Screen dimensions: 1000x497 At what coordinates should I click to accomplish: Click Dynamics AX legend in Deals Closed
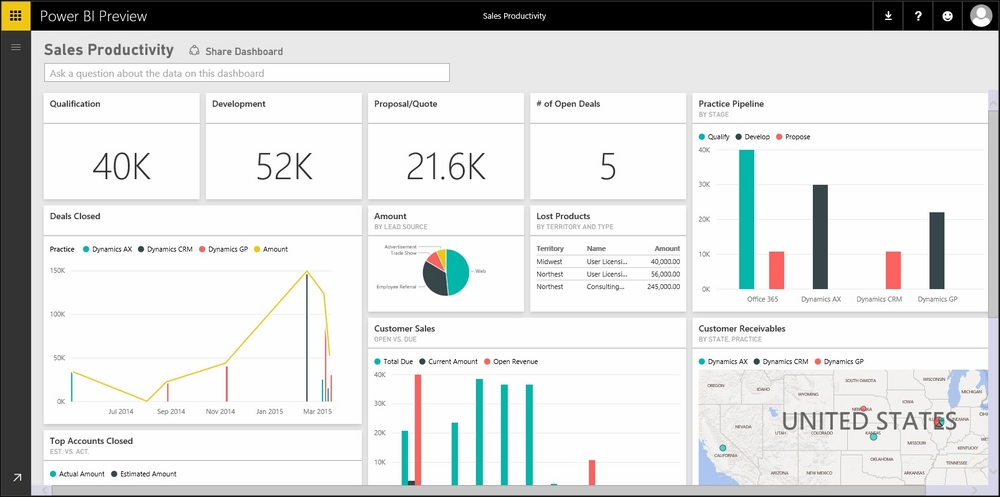(x=107, y=249)
